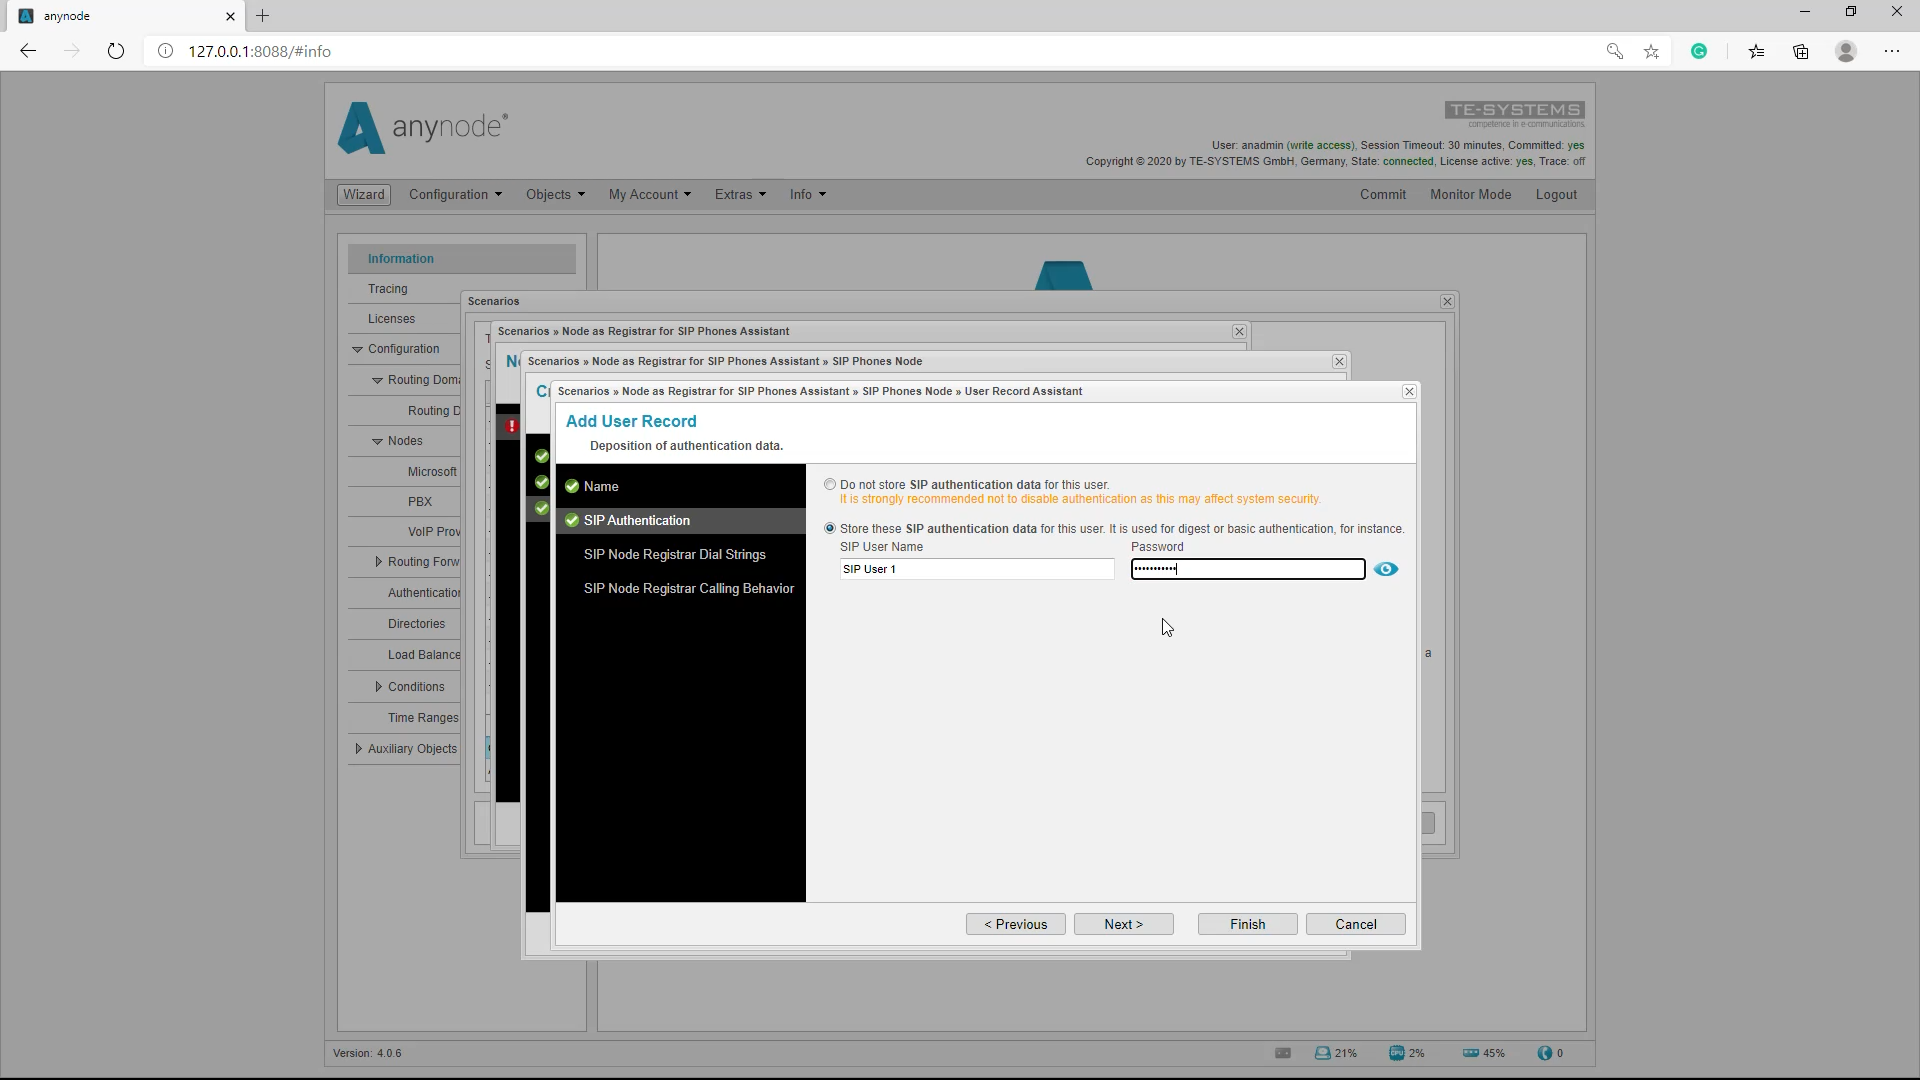Select Store these SIP authentication data radio
This screenshot has width=1920, height=1080.
(830, 528)
